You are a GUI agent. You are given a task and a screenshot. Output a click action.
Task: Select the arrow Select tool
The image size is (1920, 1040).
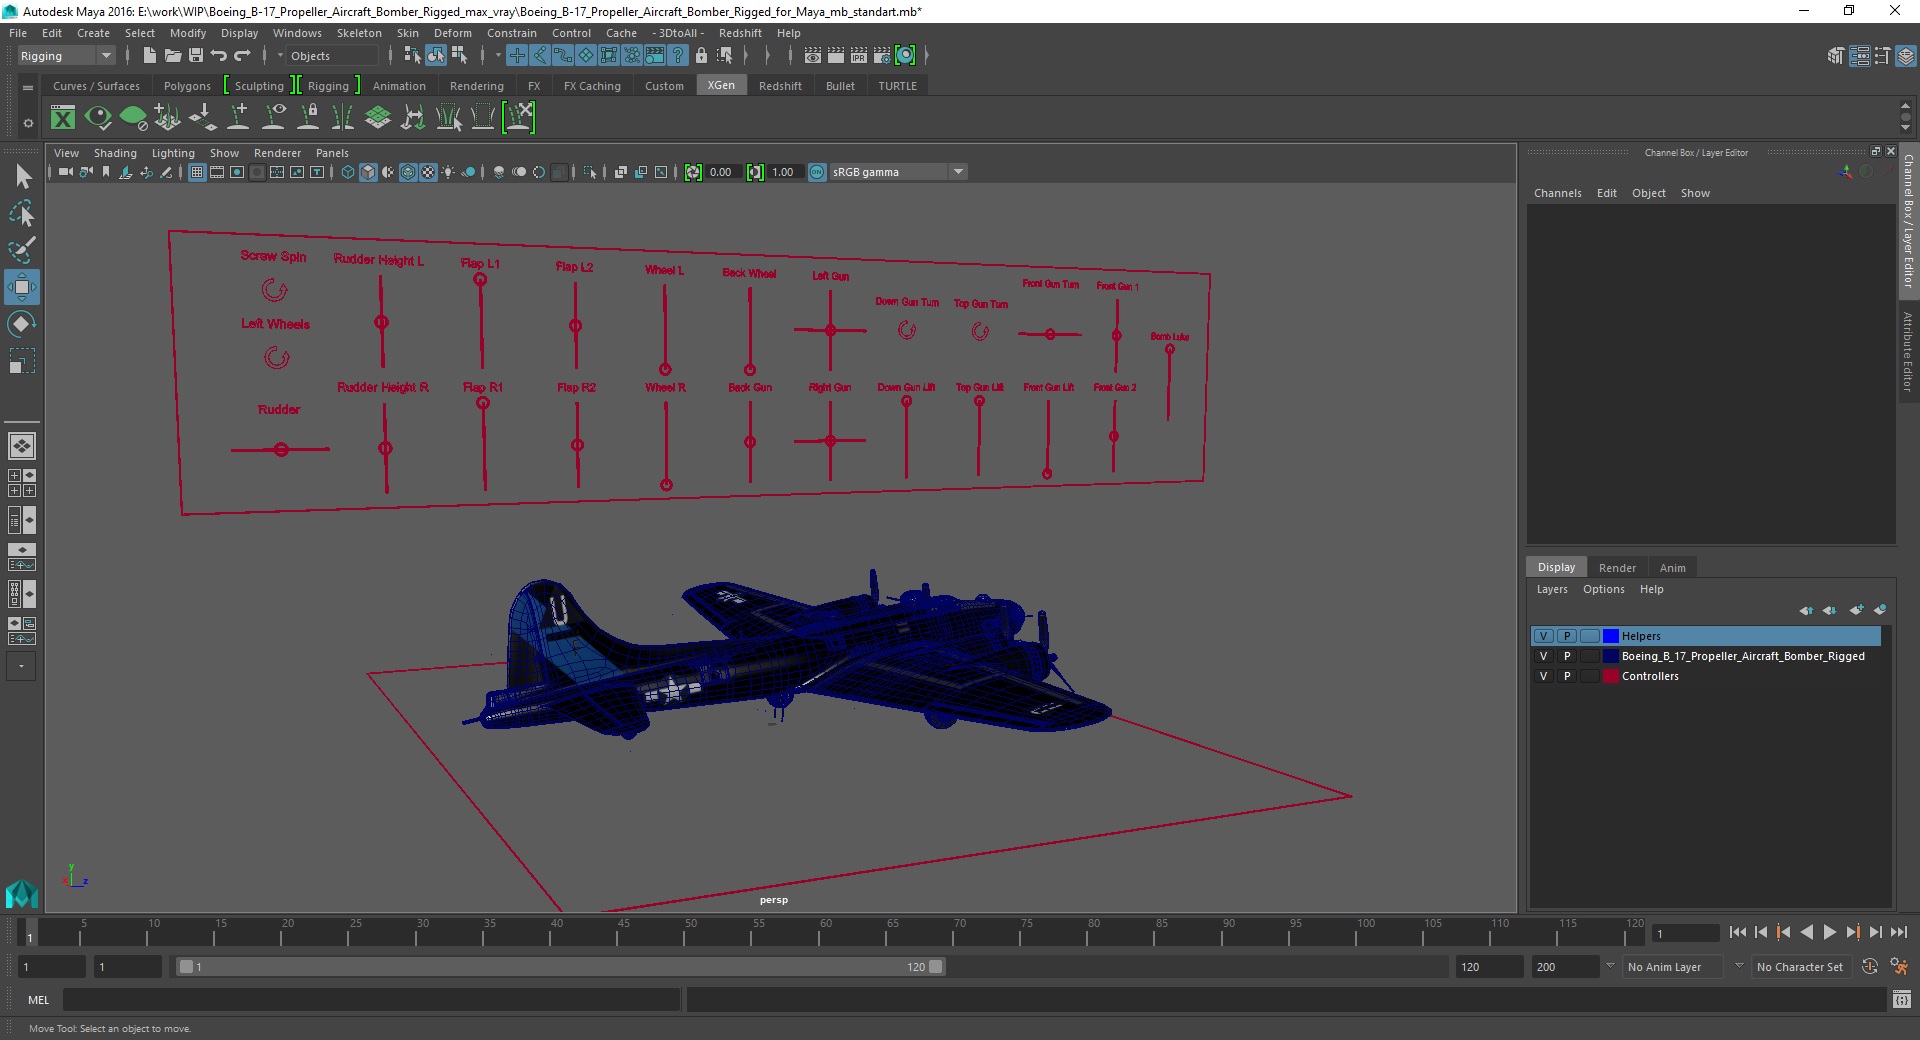(x=22, y=177)
